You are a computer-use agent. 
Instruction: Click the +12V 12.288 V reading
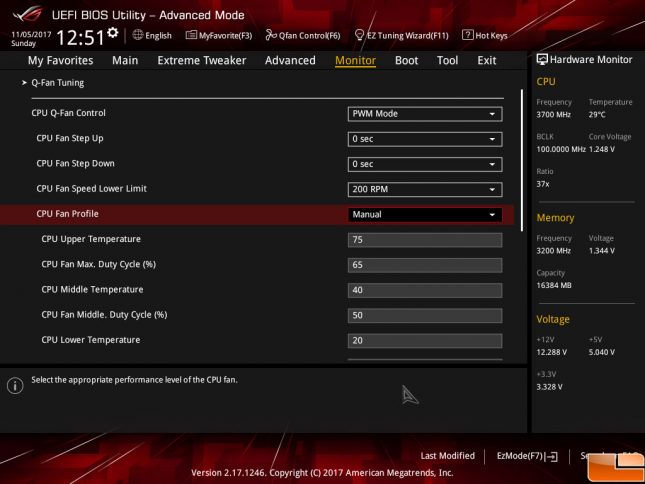click(x=551, y=352)
